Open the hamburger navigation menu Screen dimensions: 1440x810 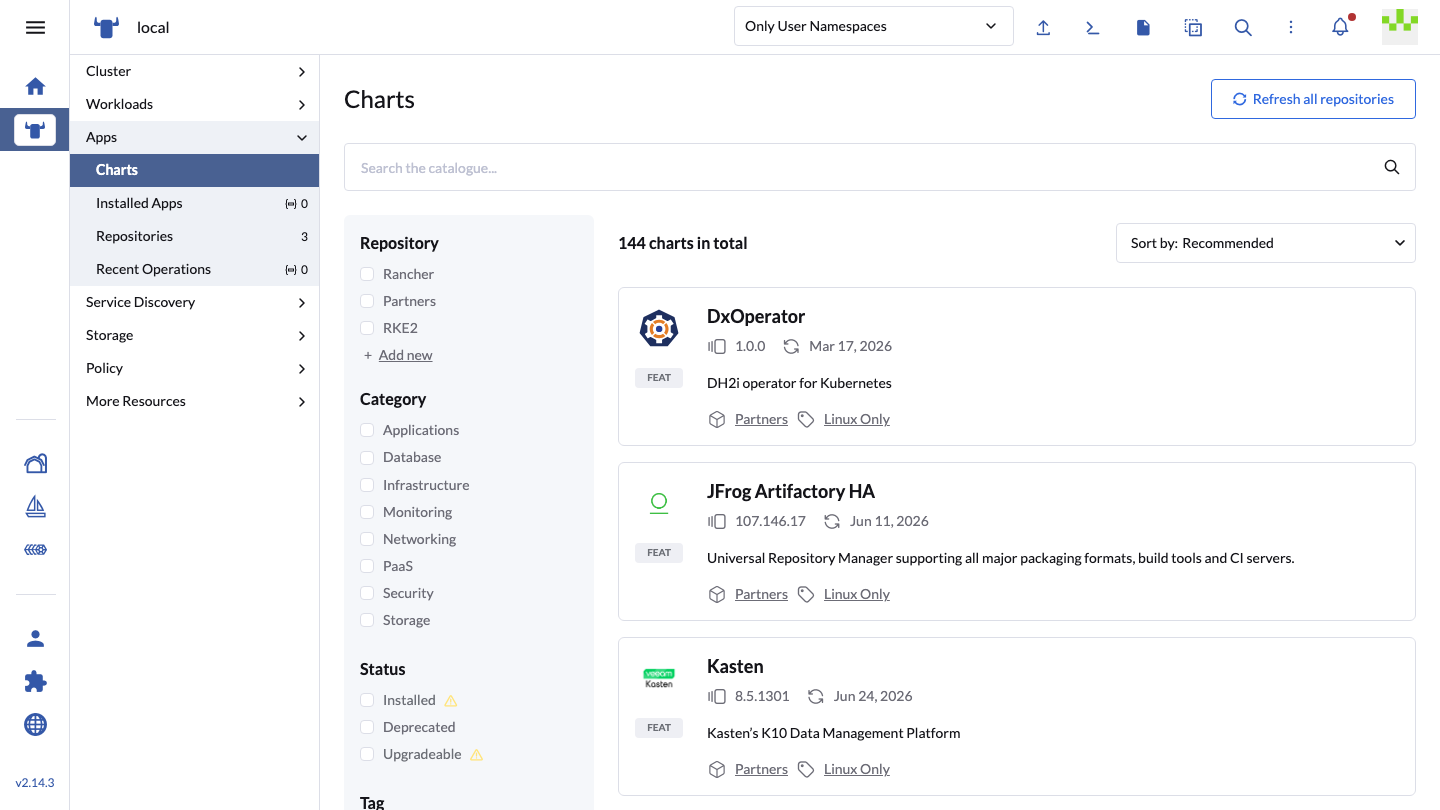pyautogui.click(x=35, y=27)
